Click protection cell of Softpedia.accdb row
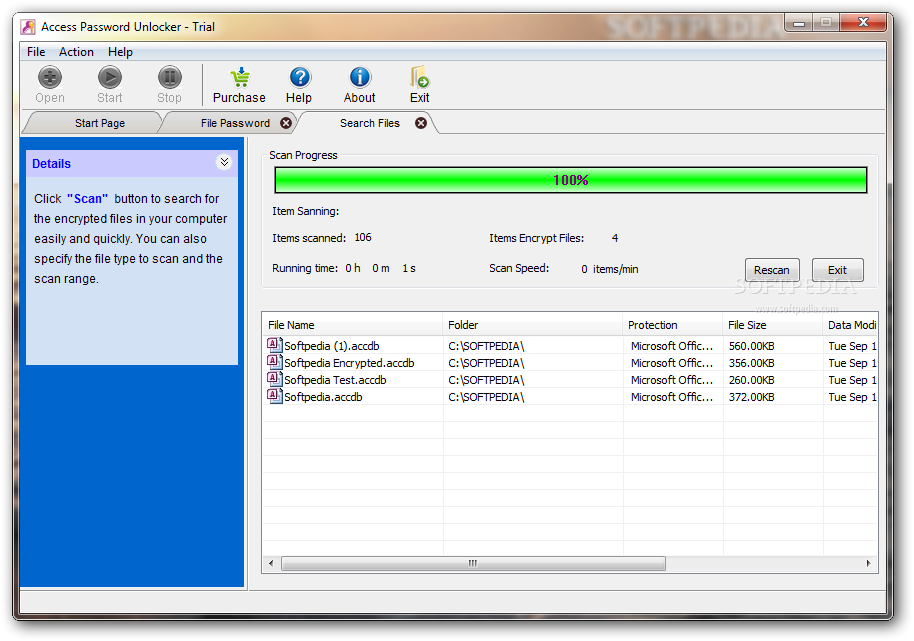The height and width of the screenshot is (641, 914). point(672,397)
